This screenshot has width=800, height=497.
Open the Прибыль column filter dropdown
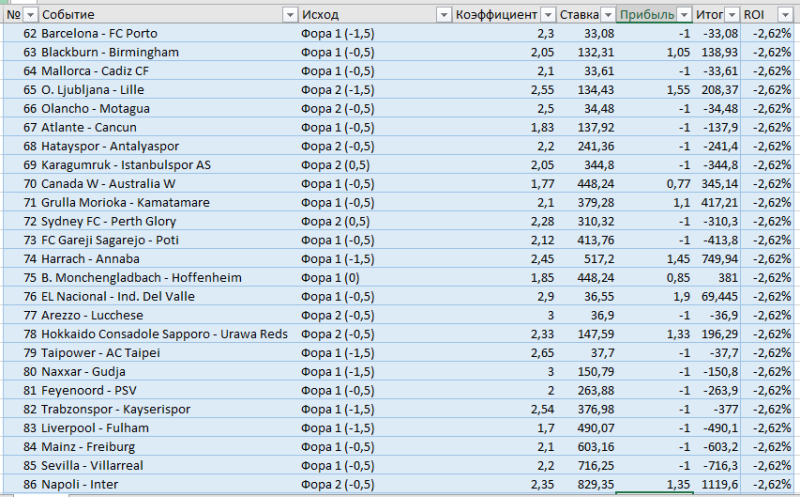coord(684,15)
